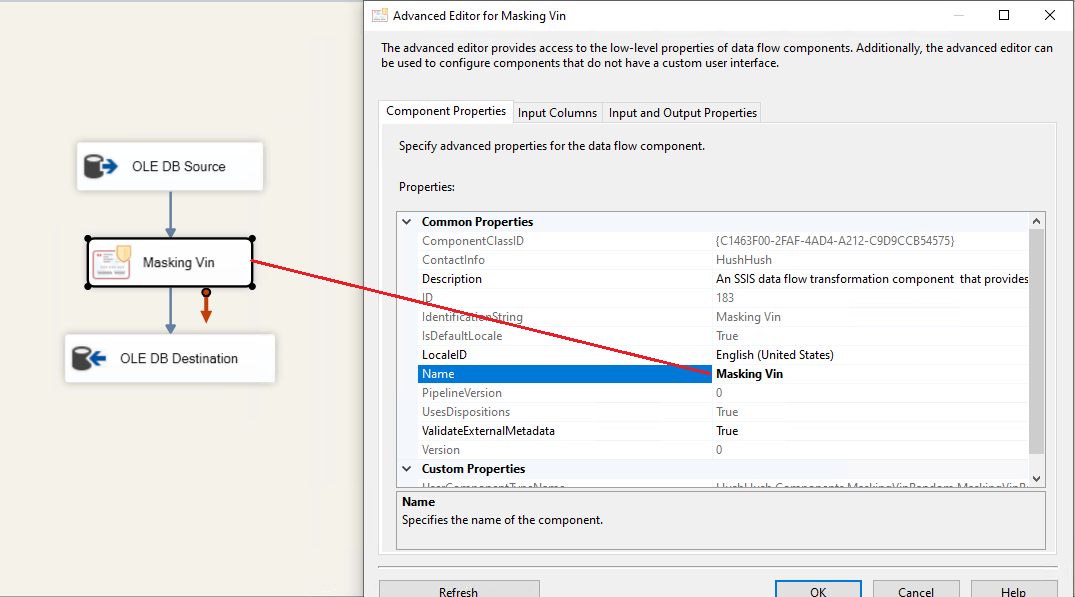This screenshot has height=597, width=1075.
Task: Switch to the Input Columns tab
Action: click(x=557, y=113)
